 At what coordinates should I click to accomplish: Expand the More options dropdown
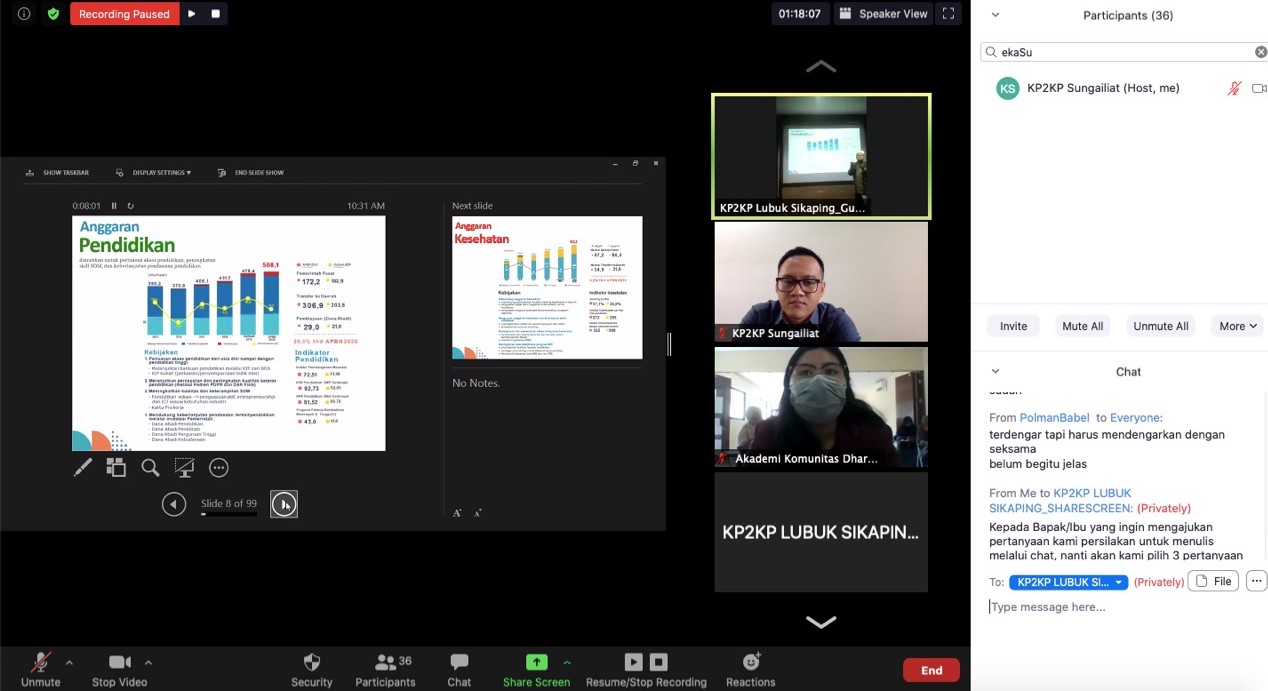point(1238,326)
